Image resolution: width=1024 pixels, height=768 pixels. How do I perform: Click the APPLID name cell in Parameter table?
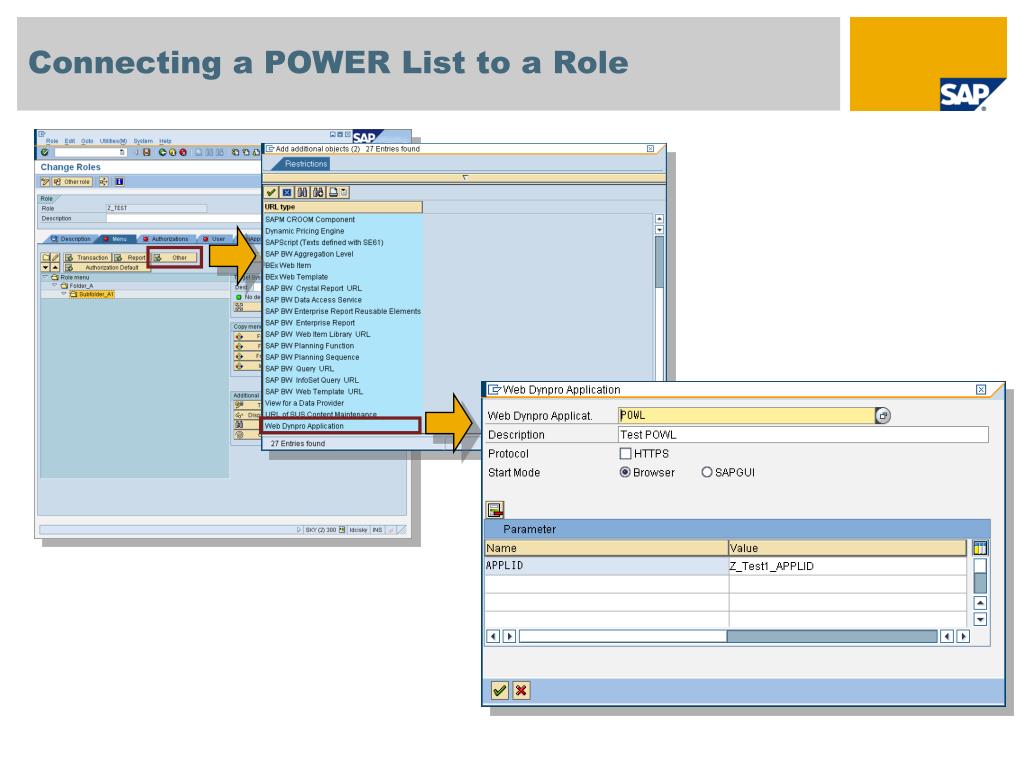pyautogui.click(x=606, y=566)
